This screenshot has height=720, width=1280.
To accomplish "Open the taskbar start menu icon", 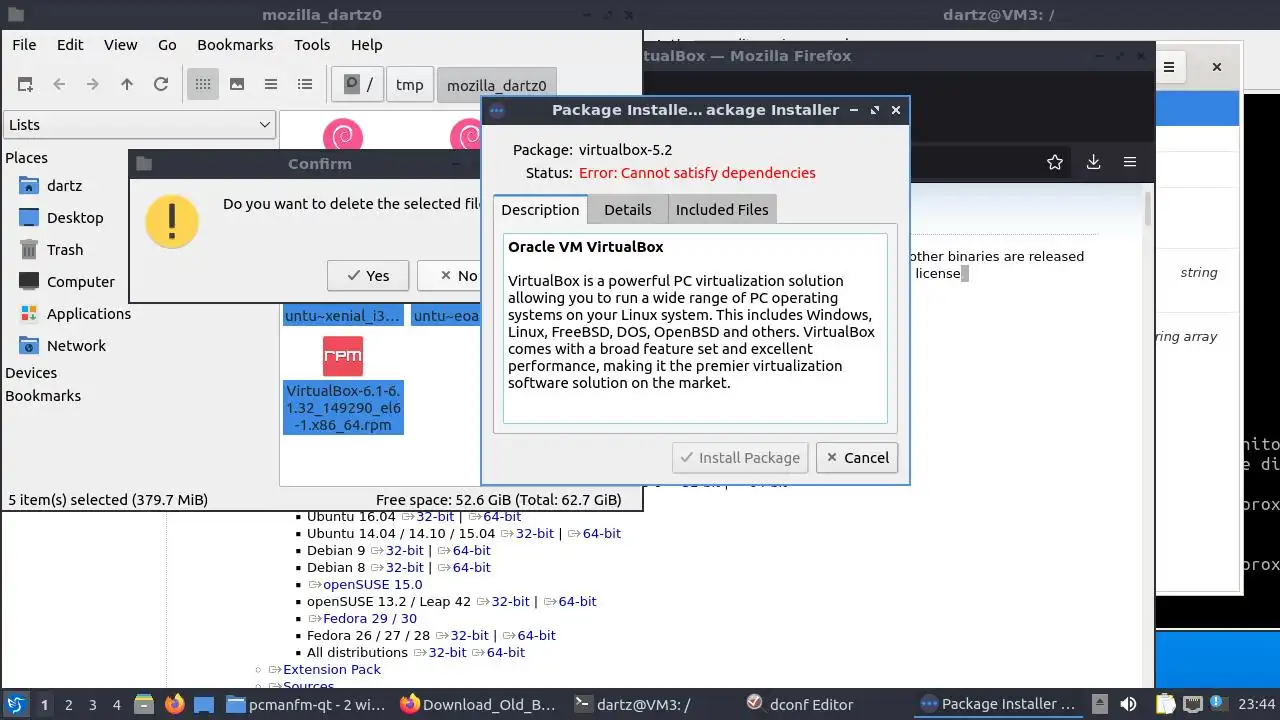I will pyautogui.click(x=15, y=705).
